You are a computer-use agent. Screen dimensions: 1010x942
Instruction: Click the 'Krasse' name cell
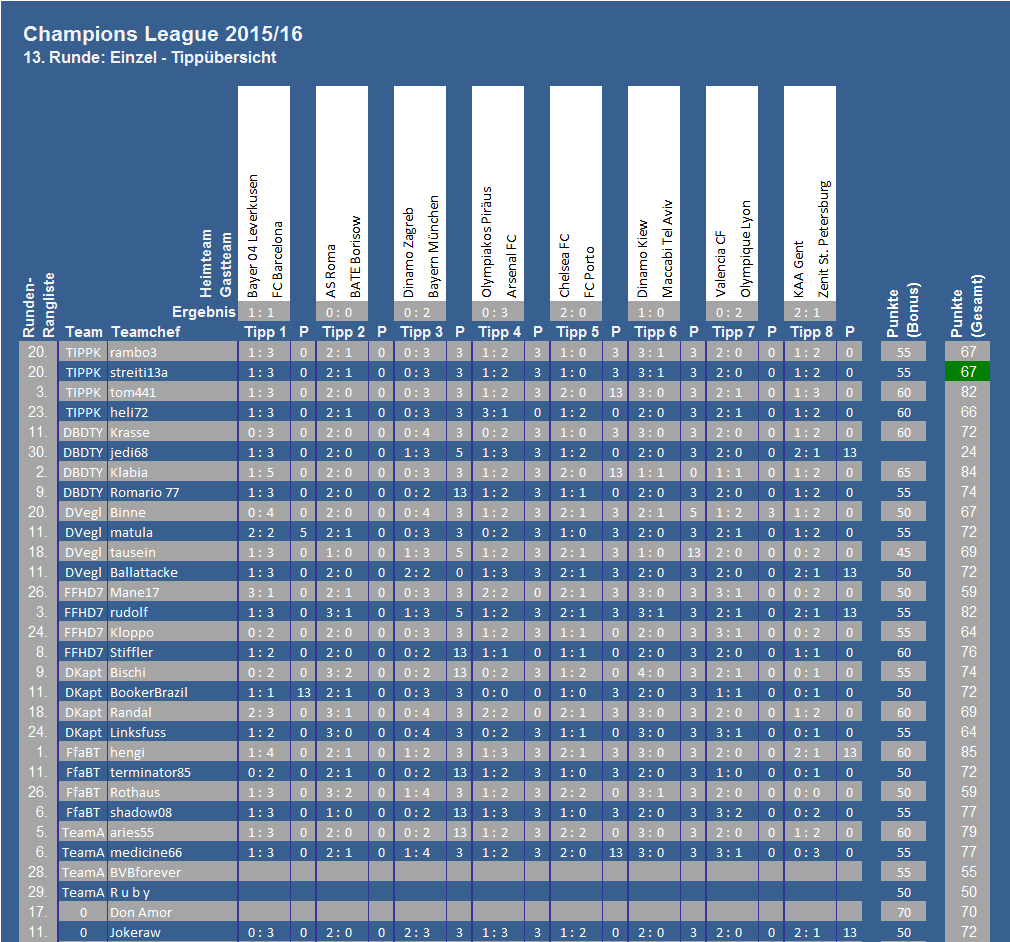click(x=173, y=432)
